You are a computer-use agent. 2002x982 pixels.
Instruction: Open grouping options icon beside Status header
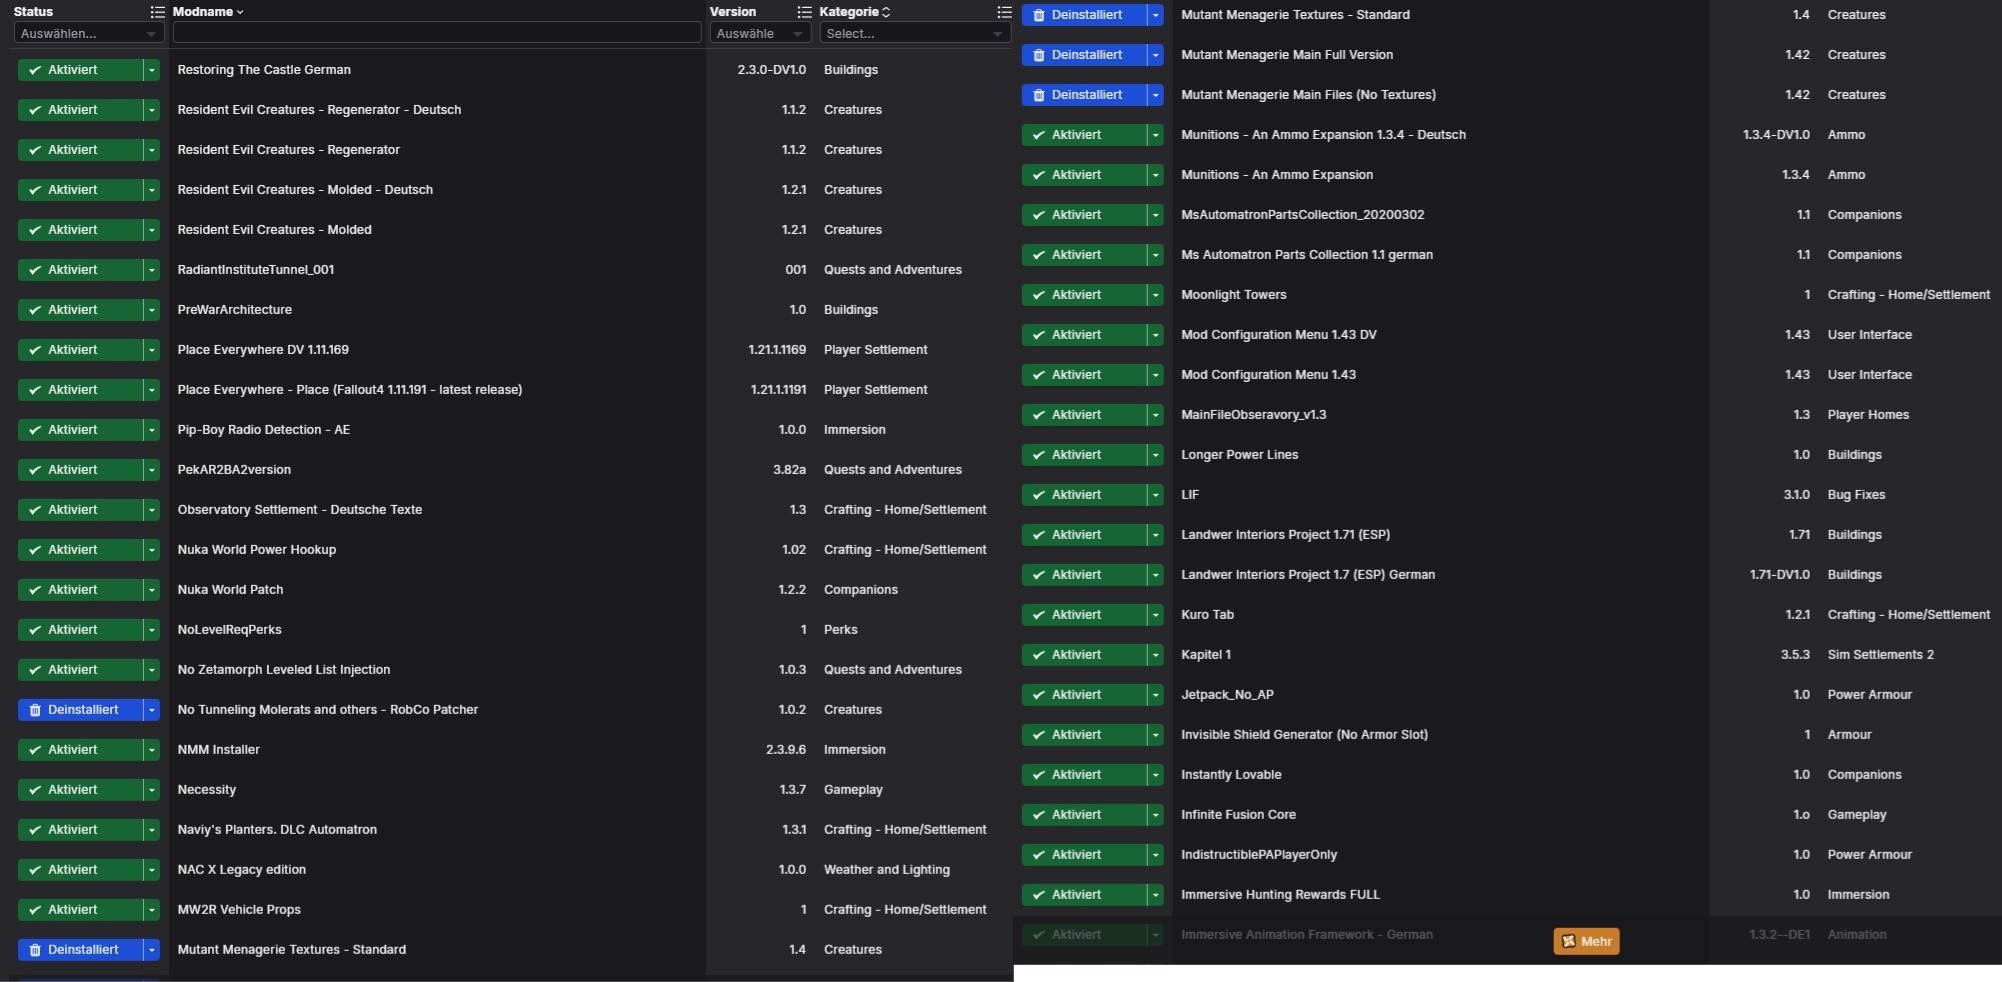(157, 12)
